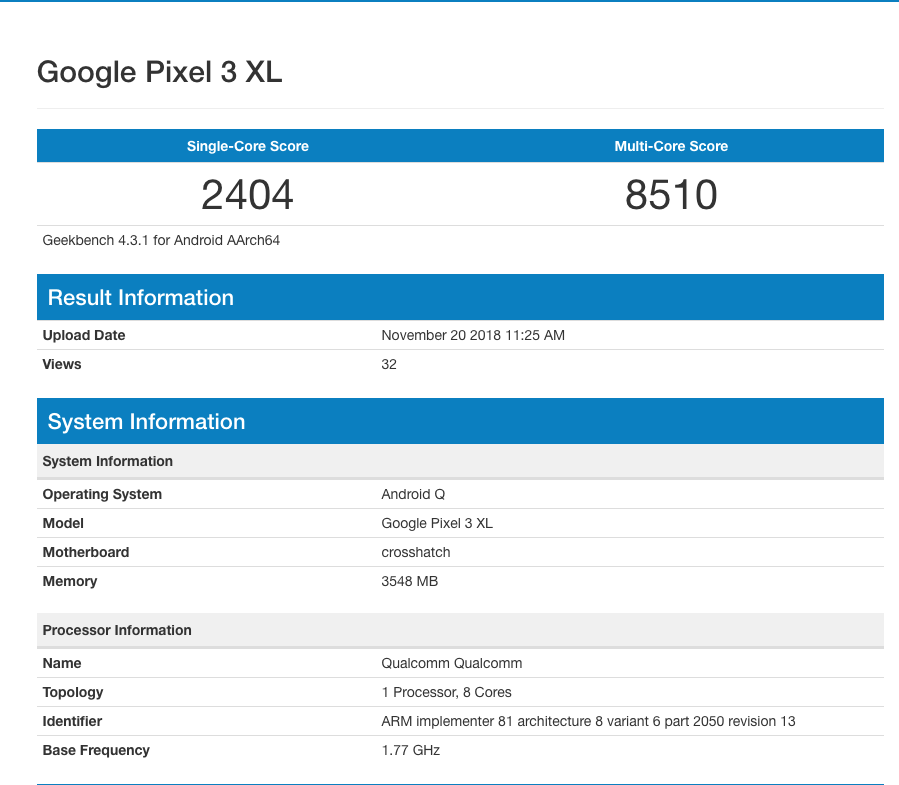Click the multi-core score value 8510
899x785 pixels.
point(671,194)
